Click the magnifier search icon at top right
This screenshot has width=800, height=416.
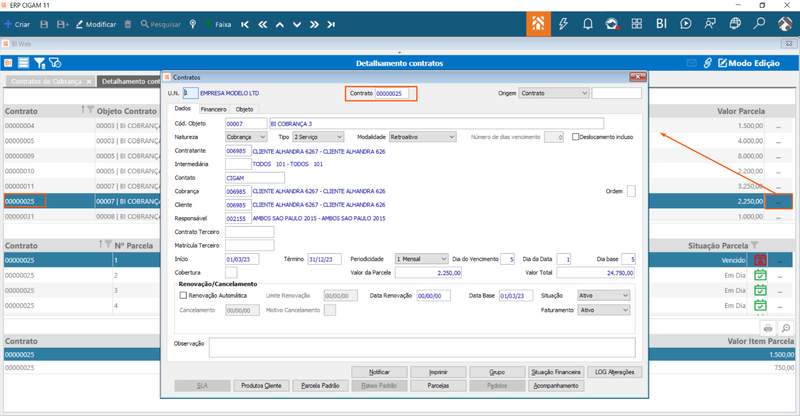[760, 23]
